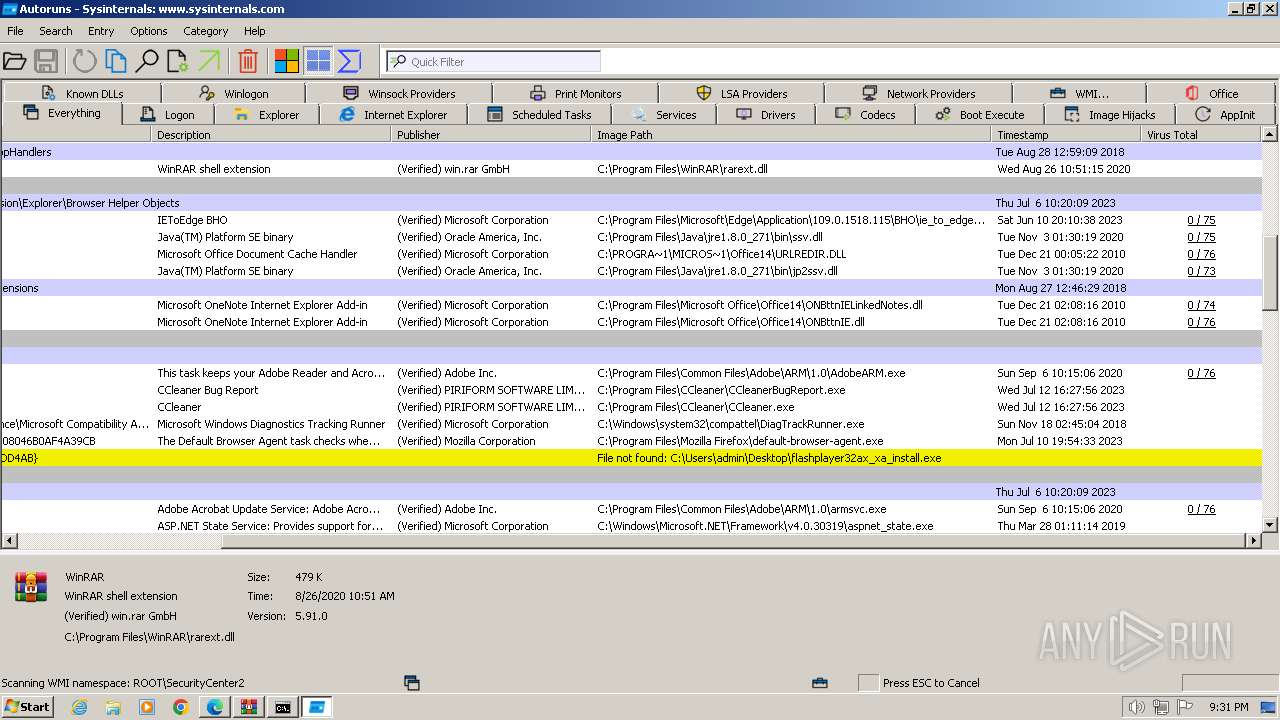
Task: Switch to the Image Hijacks tab
Action: click(x=1109, y=115)
